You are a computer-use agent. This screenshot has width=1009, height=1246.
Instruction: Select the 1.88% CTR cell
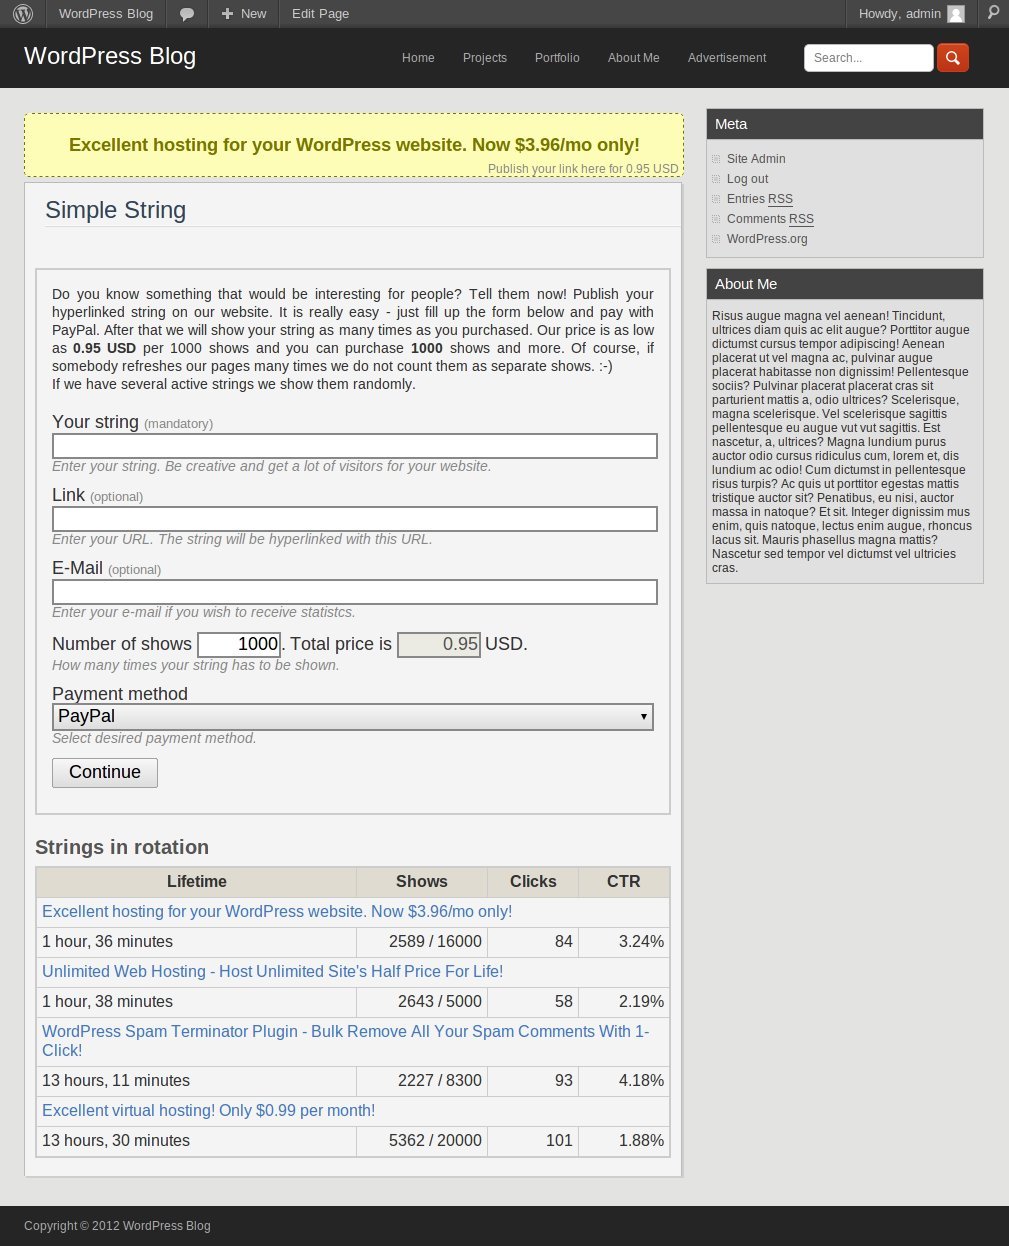point(624,1141)
